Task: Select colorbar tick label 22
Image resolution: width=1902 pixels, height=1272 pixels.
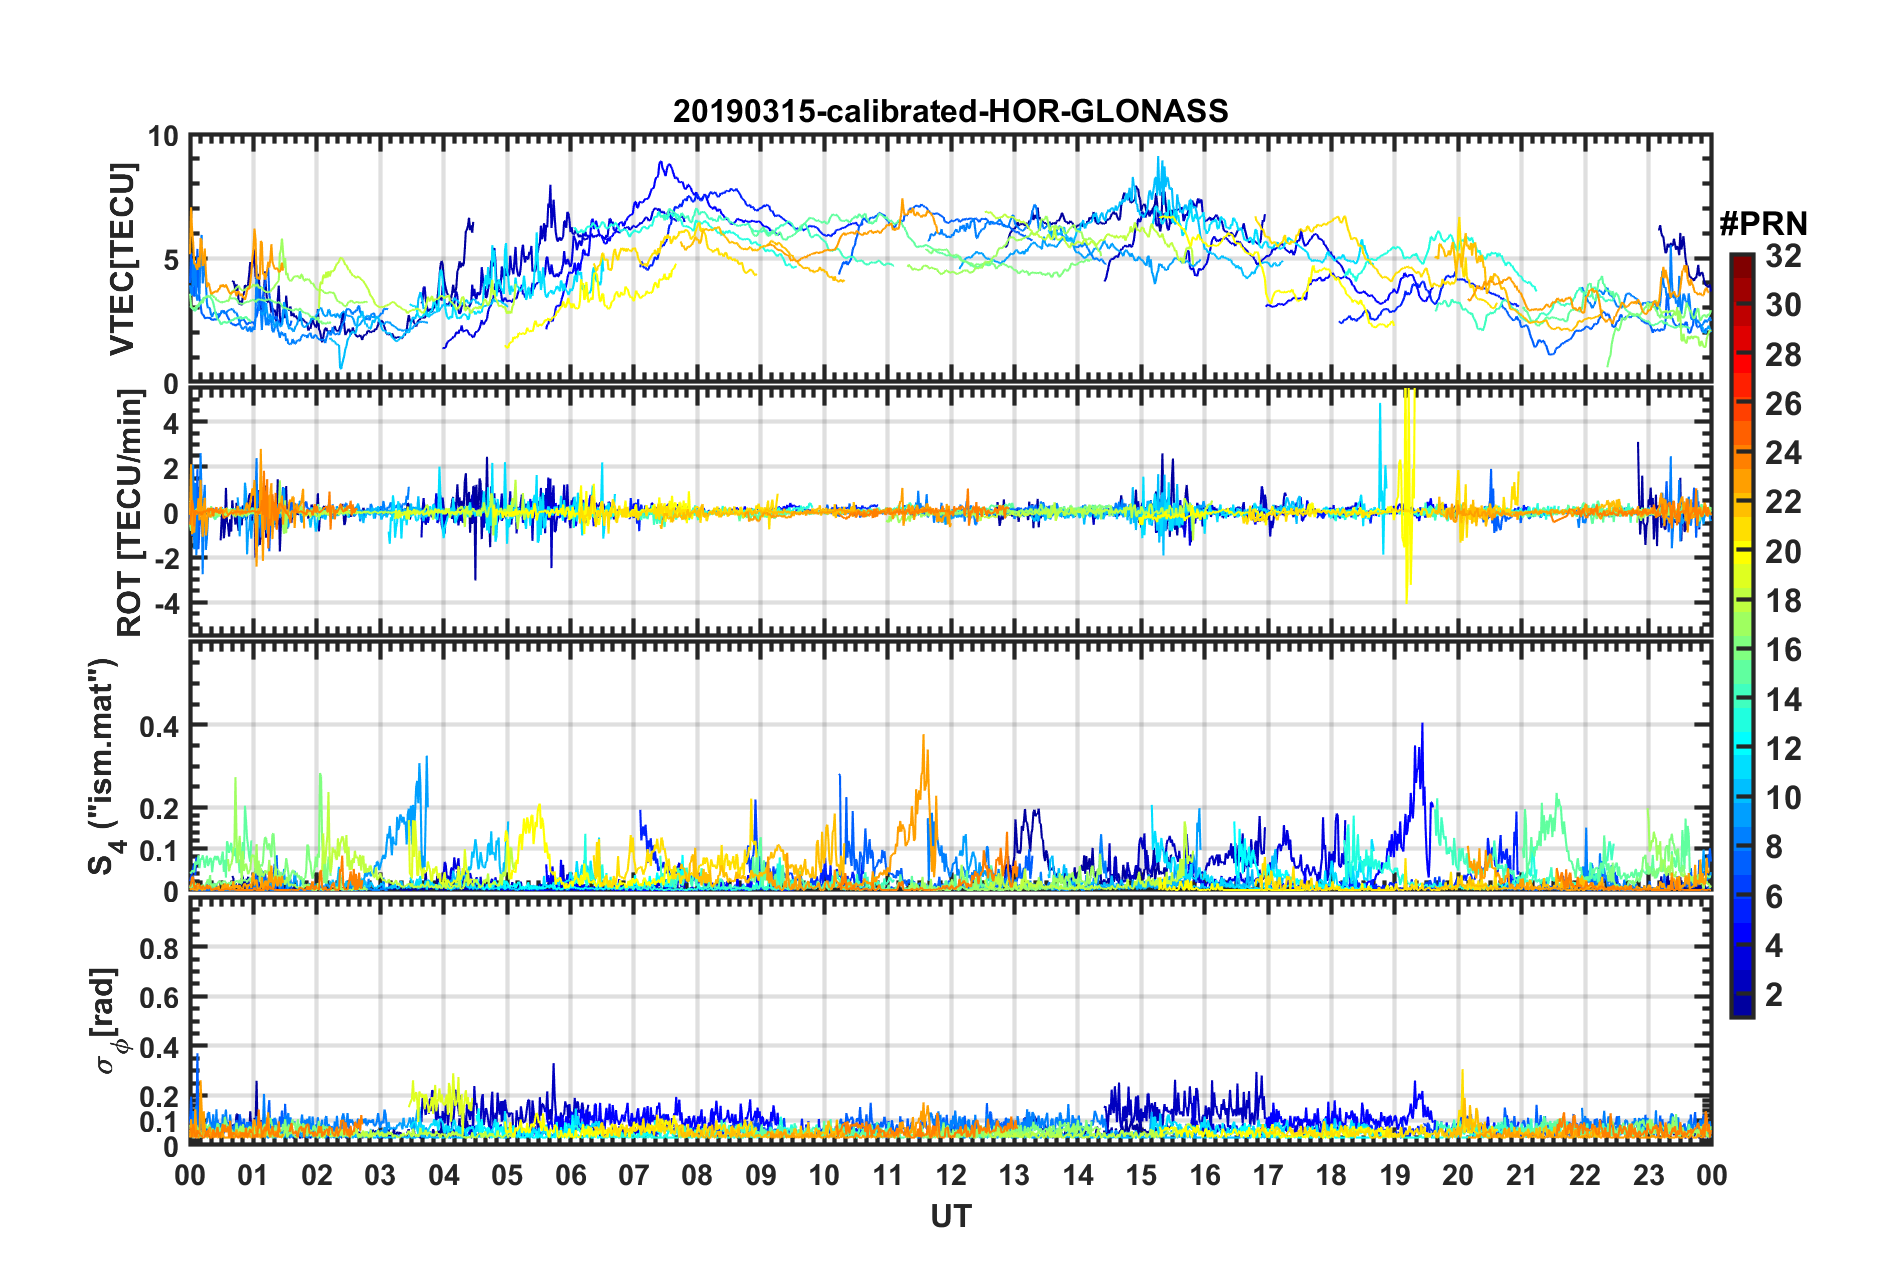Action: tap(1783, 502)
